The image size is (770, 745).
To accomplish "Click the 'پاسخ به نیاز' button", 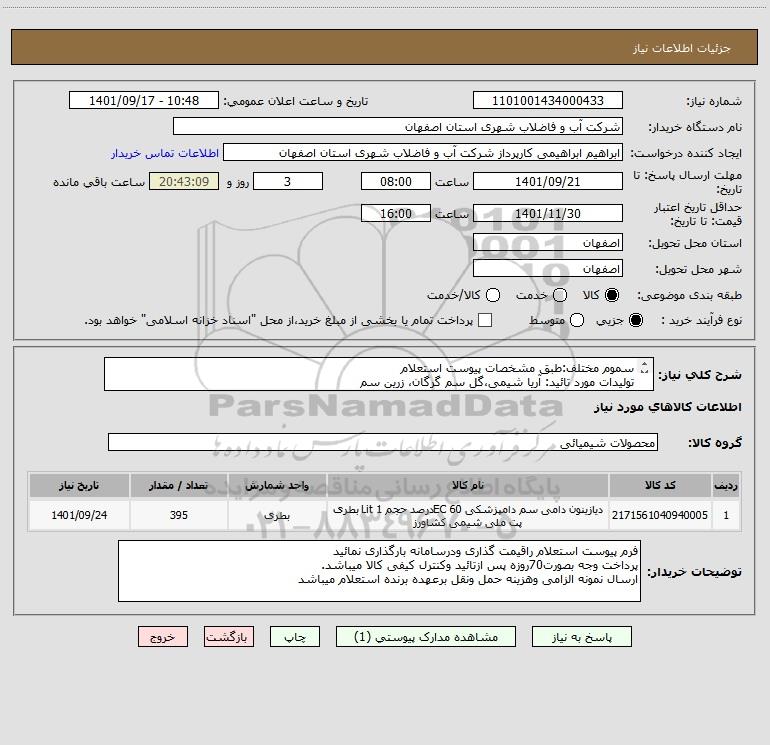I will [x=581, y=637].
